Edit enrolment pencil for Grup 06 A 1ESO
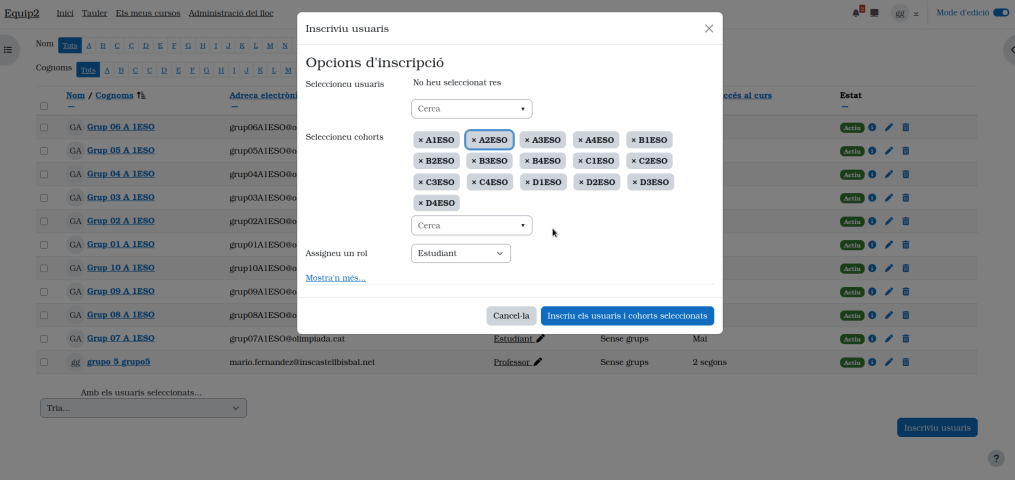 coord(889,127)
